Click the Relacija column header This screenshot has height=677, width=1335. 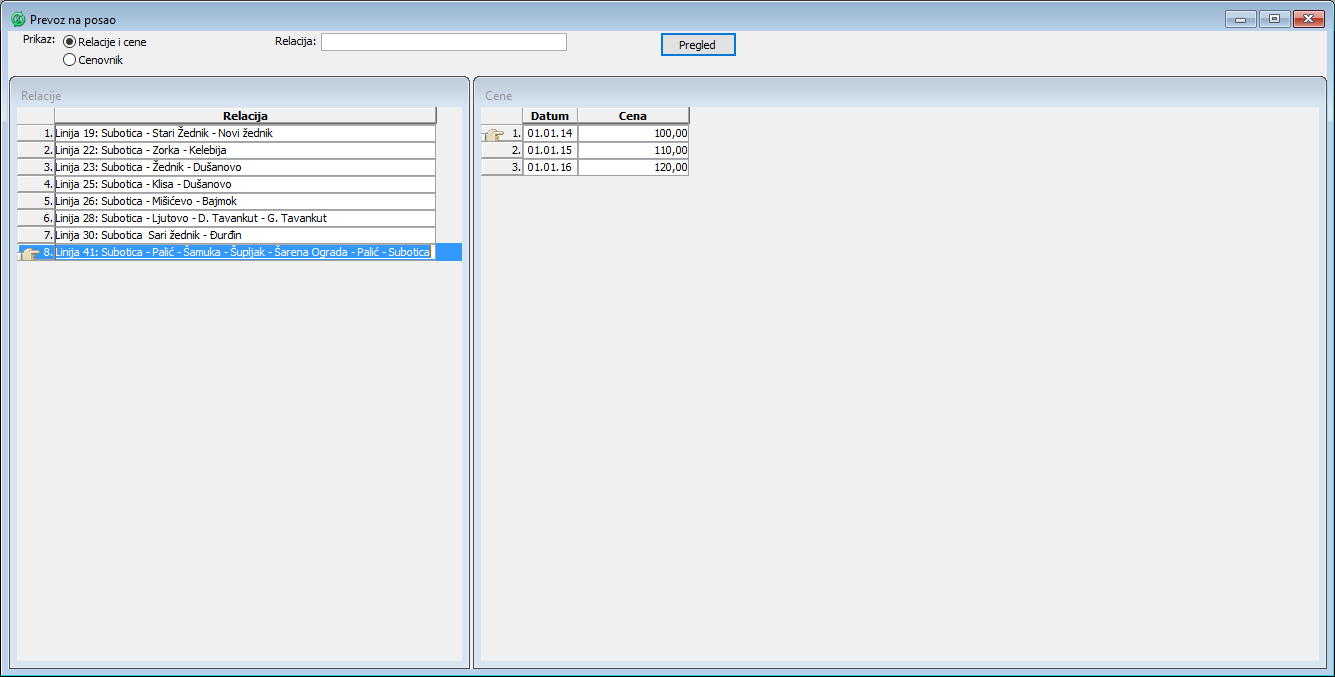[x=245, y=116]
